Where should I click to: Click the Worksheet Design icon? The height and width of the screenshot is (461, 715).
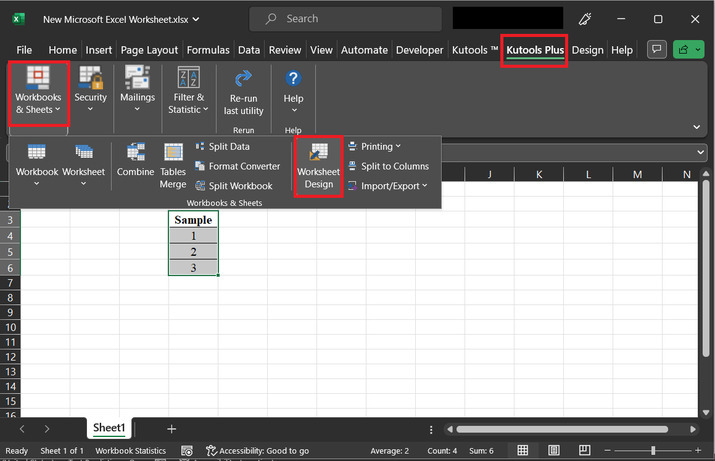point(318,166)
